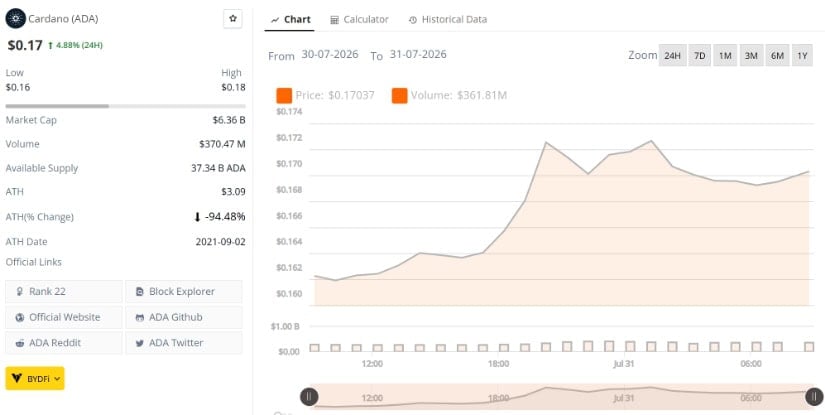Open the ADA Reddit link
Screen dimensions: 825x415
click(64, 343)
